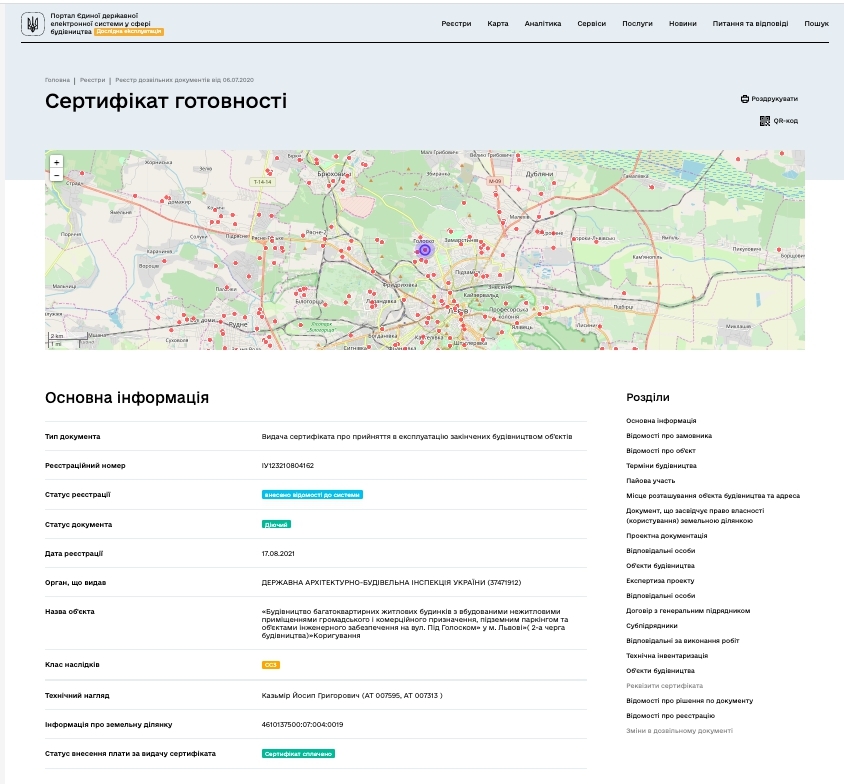Screen dimensions: 844x784
Task: Click the Рудне label on the map
Action: [x=238, y=324]
